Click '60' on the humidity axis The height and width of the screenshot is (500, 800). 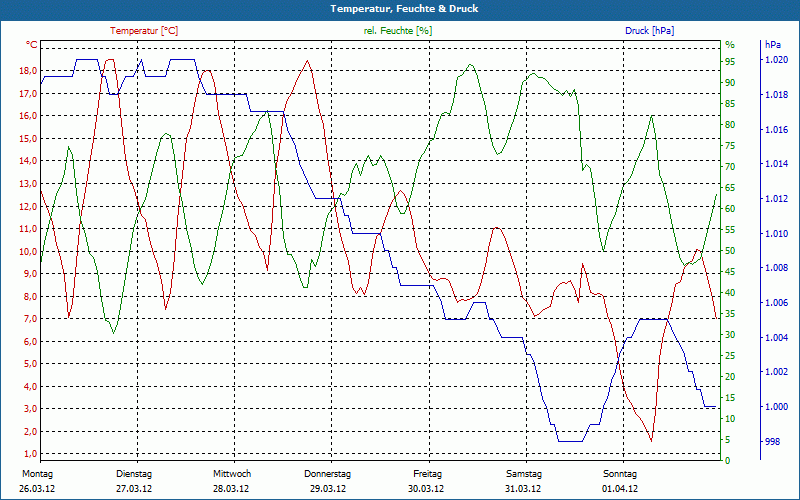730,209
